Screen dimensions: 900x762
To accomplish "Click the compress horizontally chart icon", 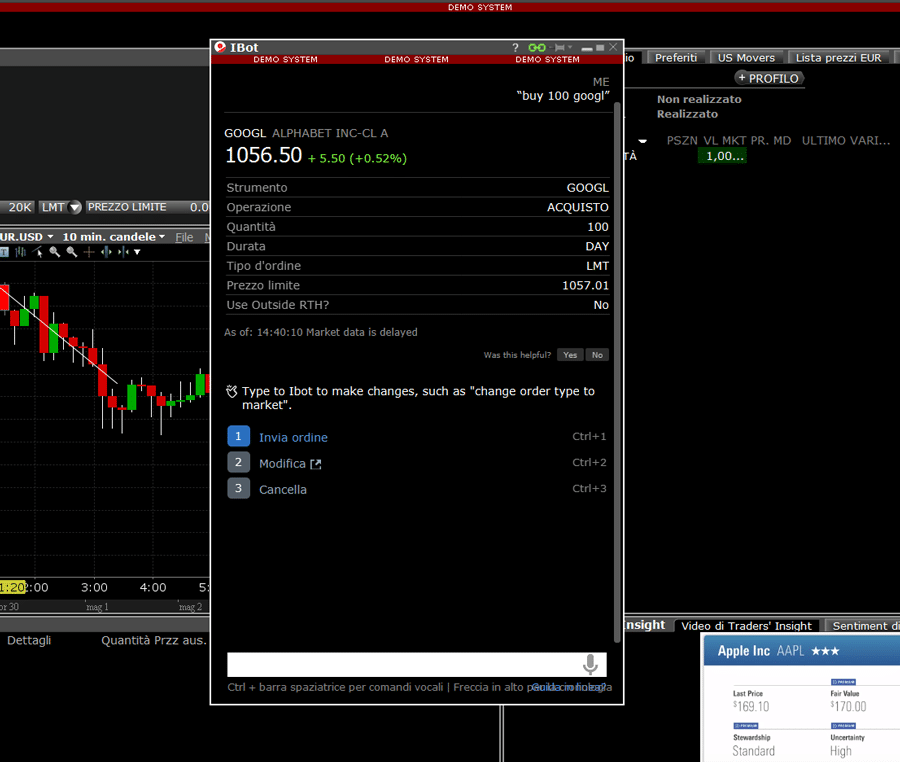I will 123,252.
